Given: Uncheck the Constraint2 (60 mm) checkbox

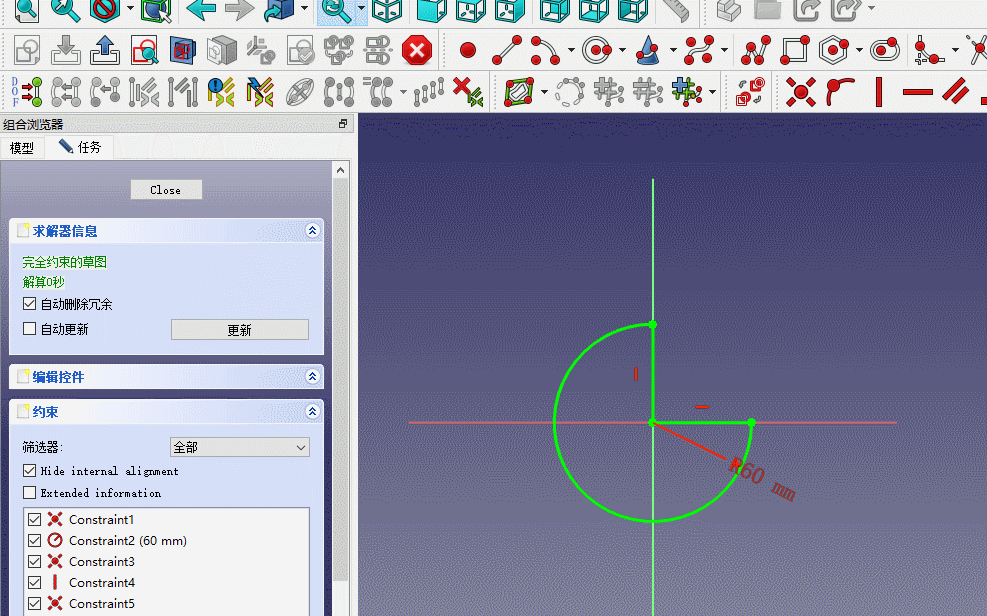Looking at the screenshot, I should 35,541.
